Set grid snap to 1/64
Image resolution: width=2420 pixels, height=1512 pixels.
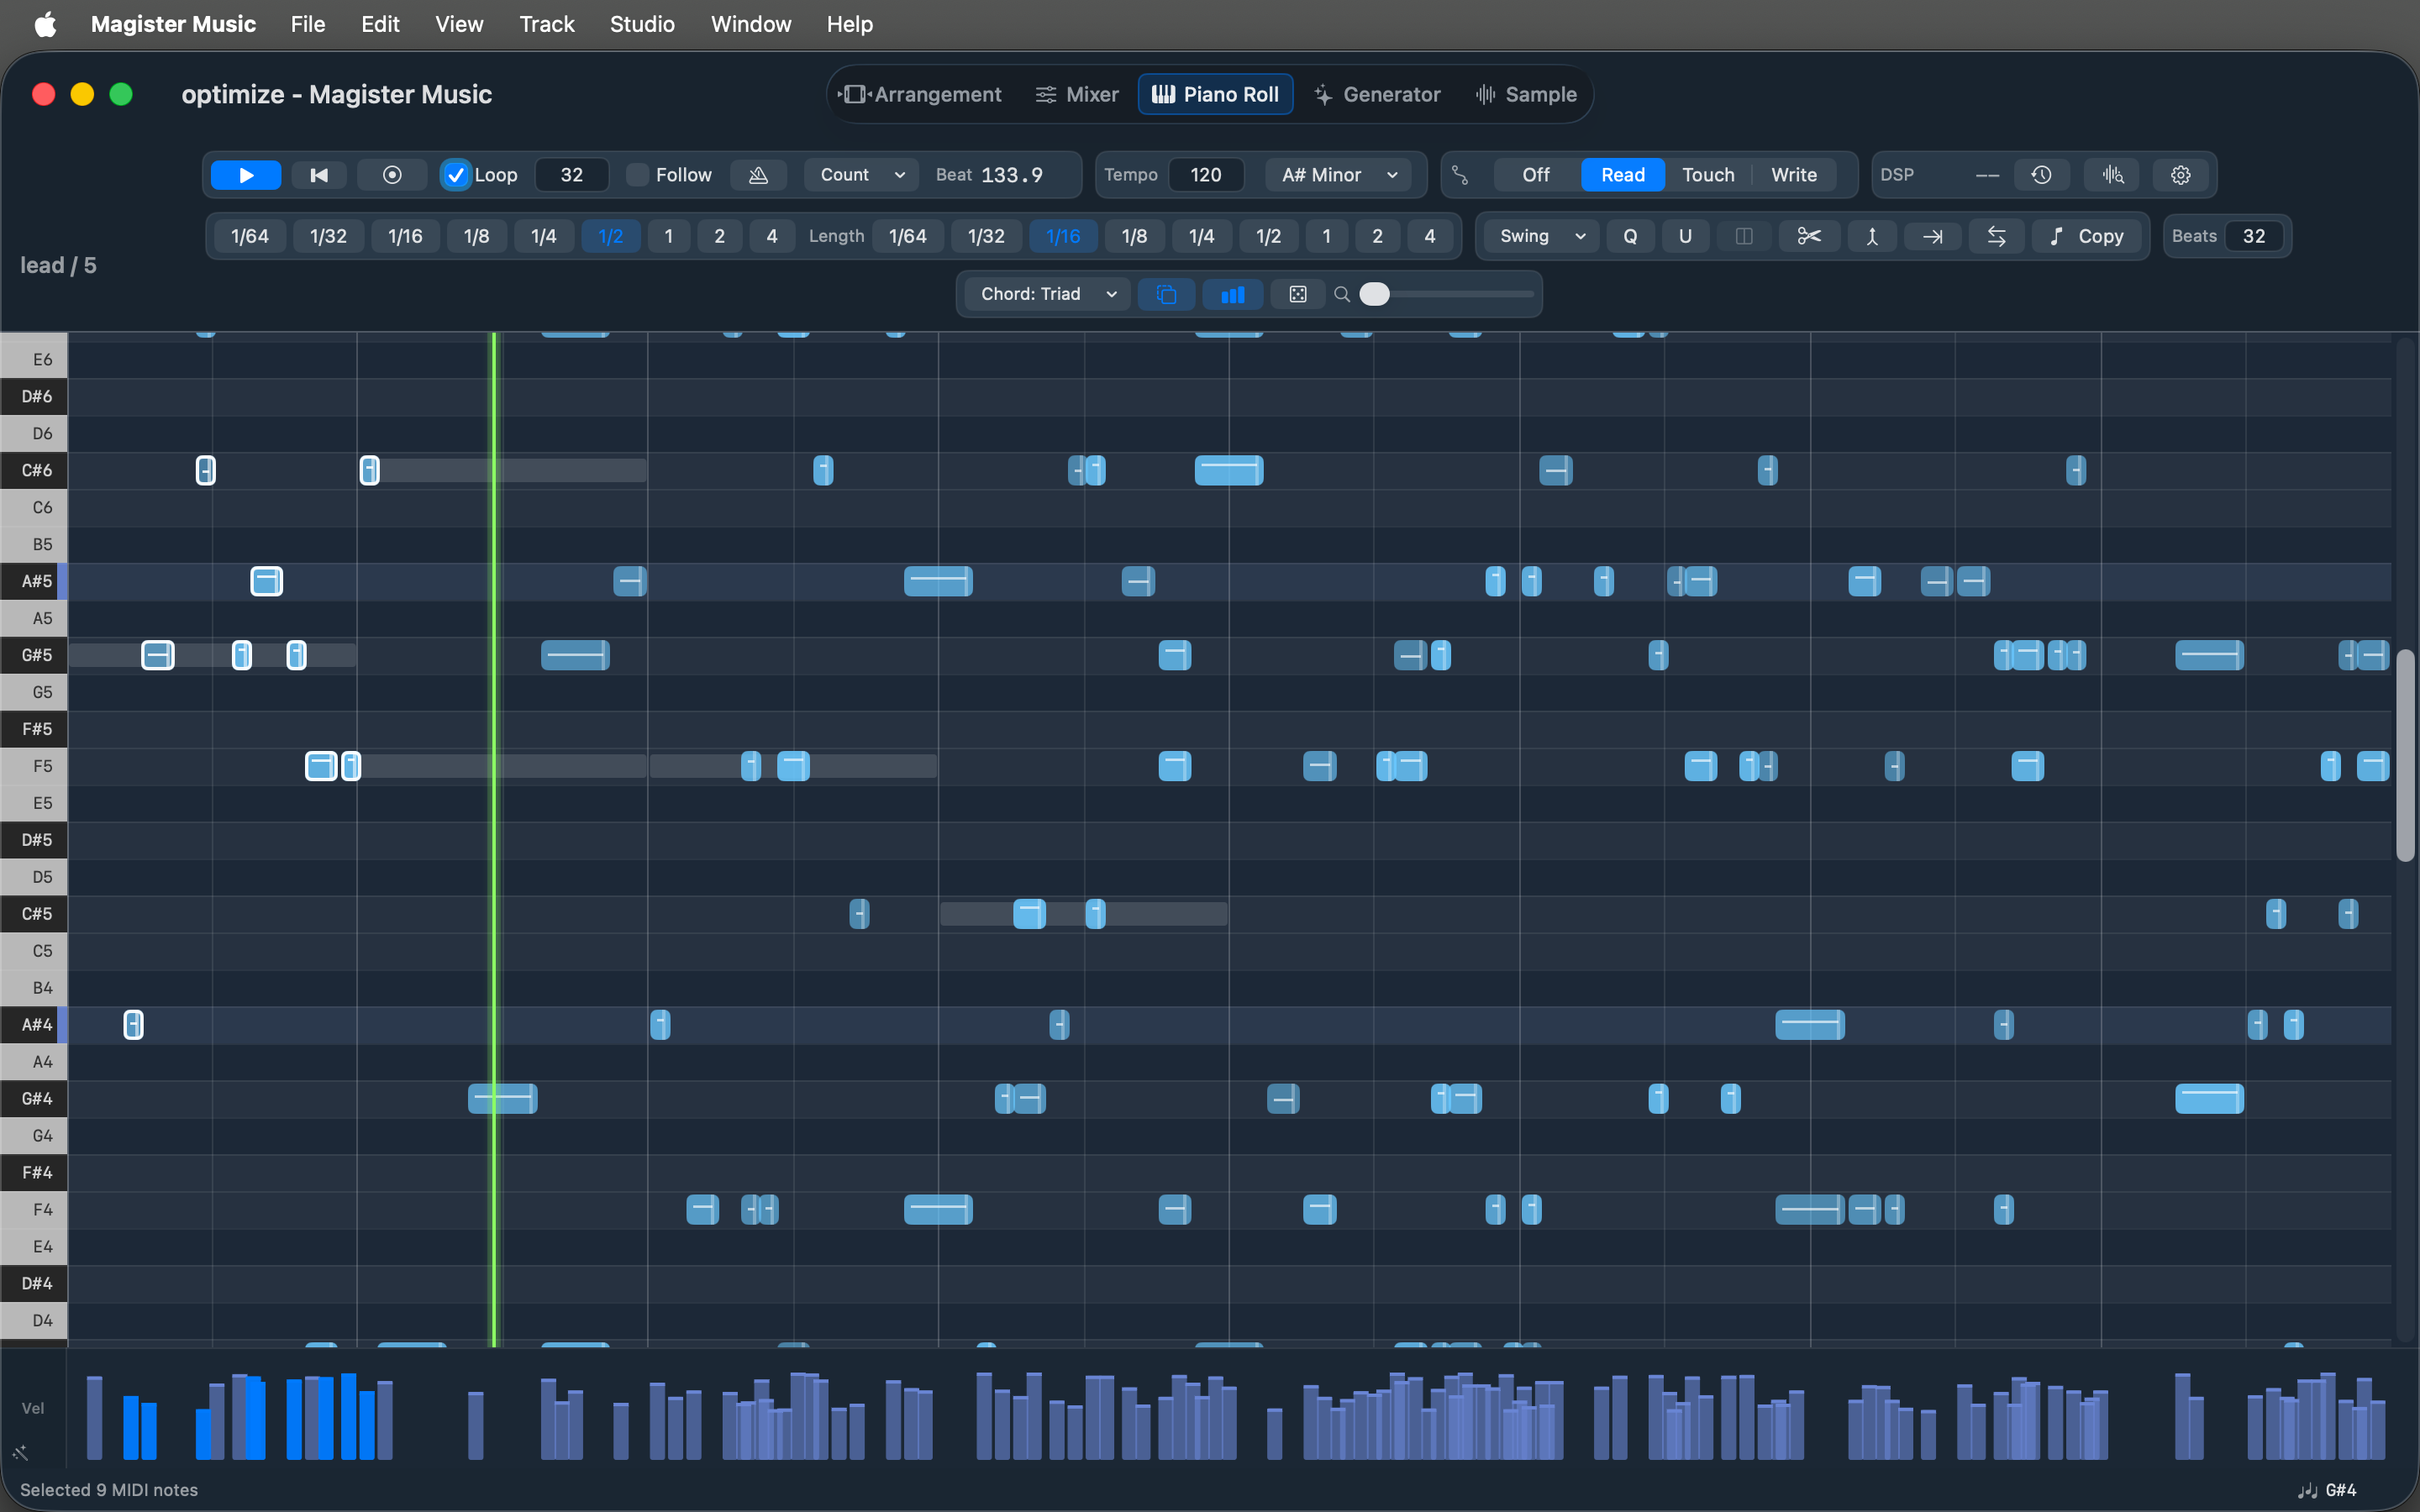[x=250, y=236]
